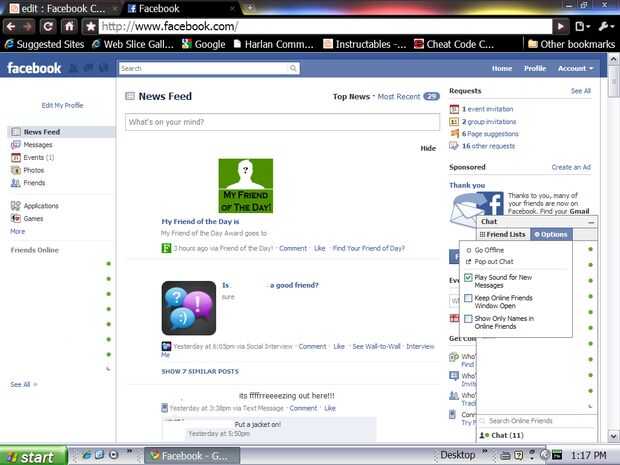Click the group invitations icon
The height and width of the screenshot is (465, 620).
454,121
